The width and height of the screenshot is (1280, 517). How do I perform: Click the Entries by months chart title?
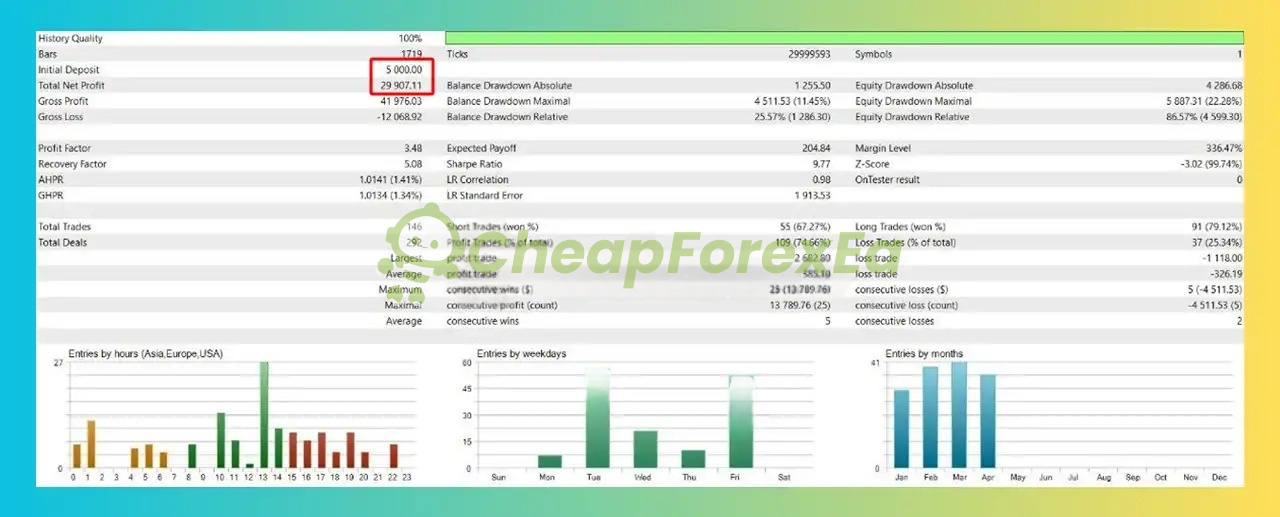pos(925,353)
